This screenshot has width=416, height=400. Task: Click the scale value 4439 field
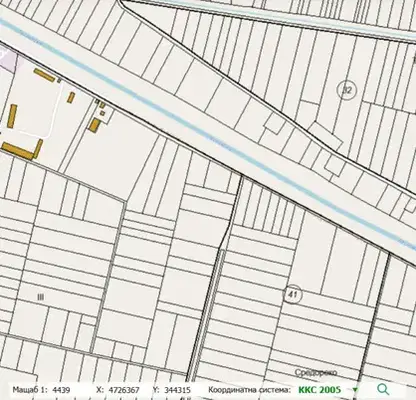pos(61,390)
